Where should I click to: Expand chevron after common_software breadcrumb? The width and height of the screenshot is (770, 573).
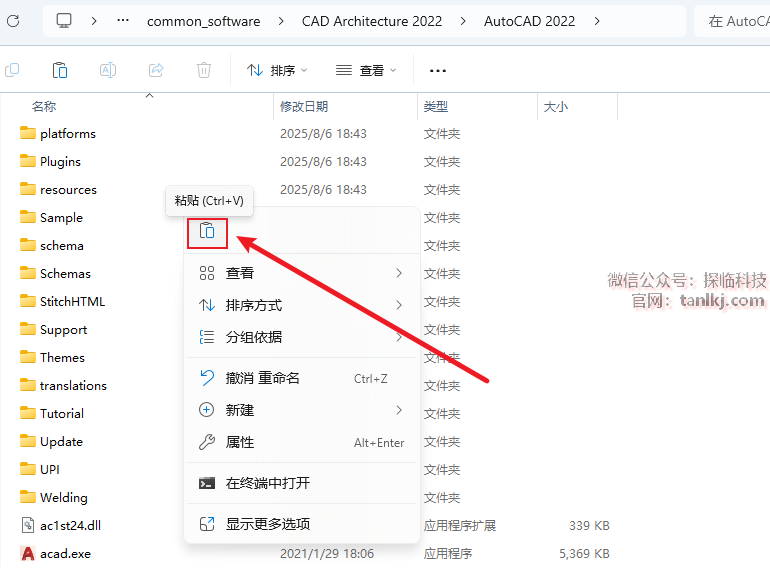coord(281,21)
